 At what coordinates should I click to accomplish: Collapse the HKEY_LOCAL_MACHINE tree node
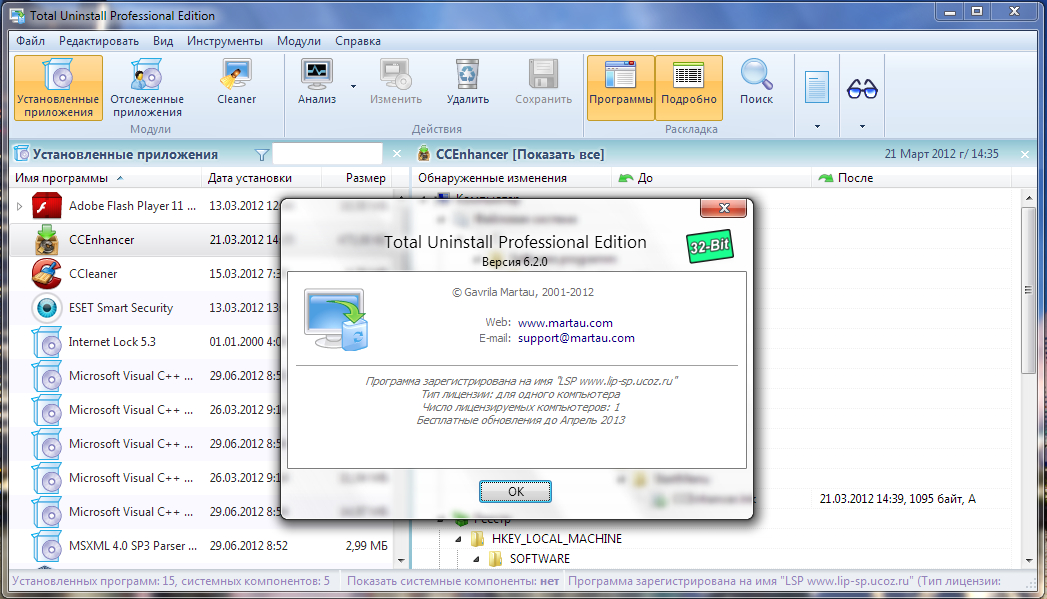point(458,539)
